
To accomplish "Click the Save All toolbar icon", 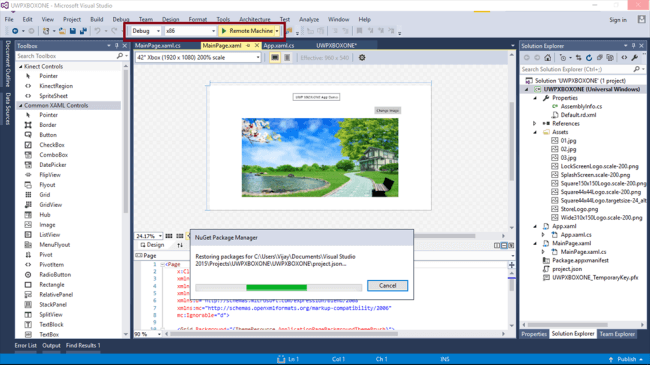I will 83,31.
